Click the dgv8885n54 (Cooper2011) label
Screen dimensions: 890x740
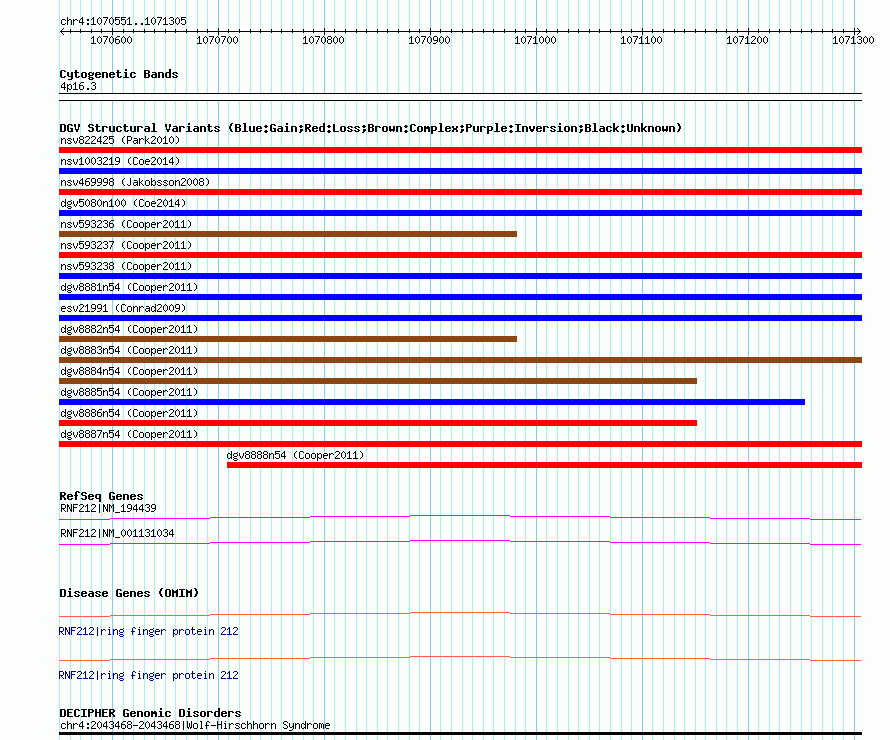tap(129, 392)
